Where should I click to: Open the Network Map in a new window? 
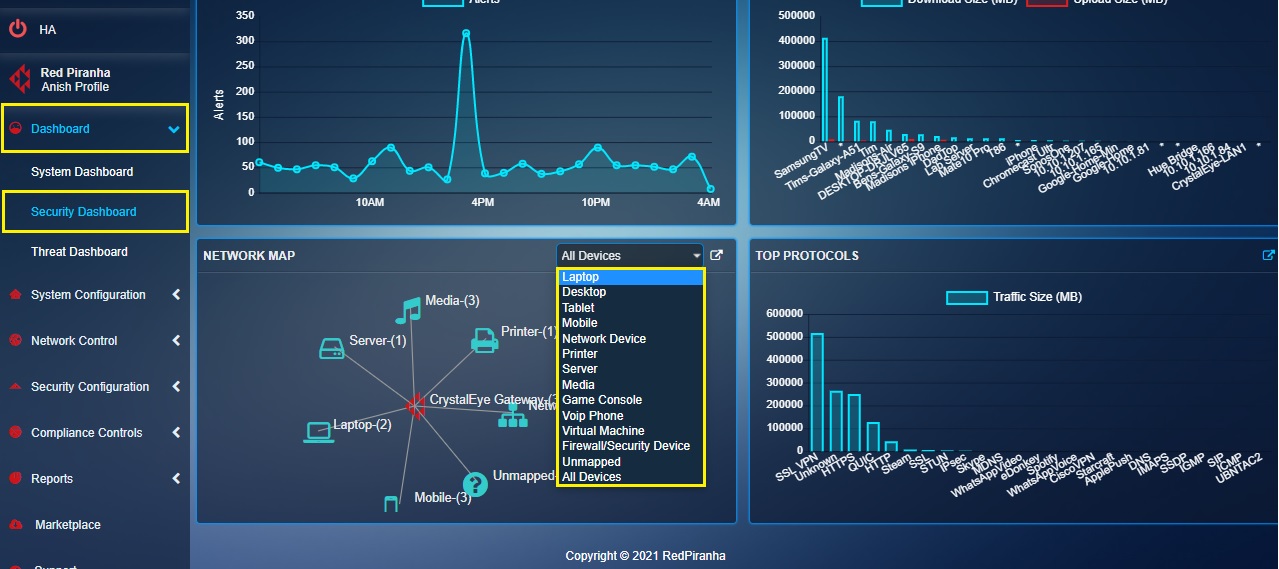[x=716, y=255]
